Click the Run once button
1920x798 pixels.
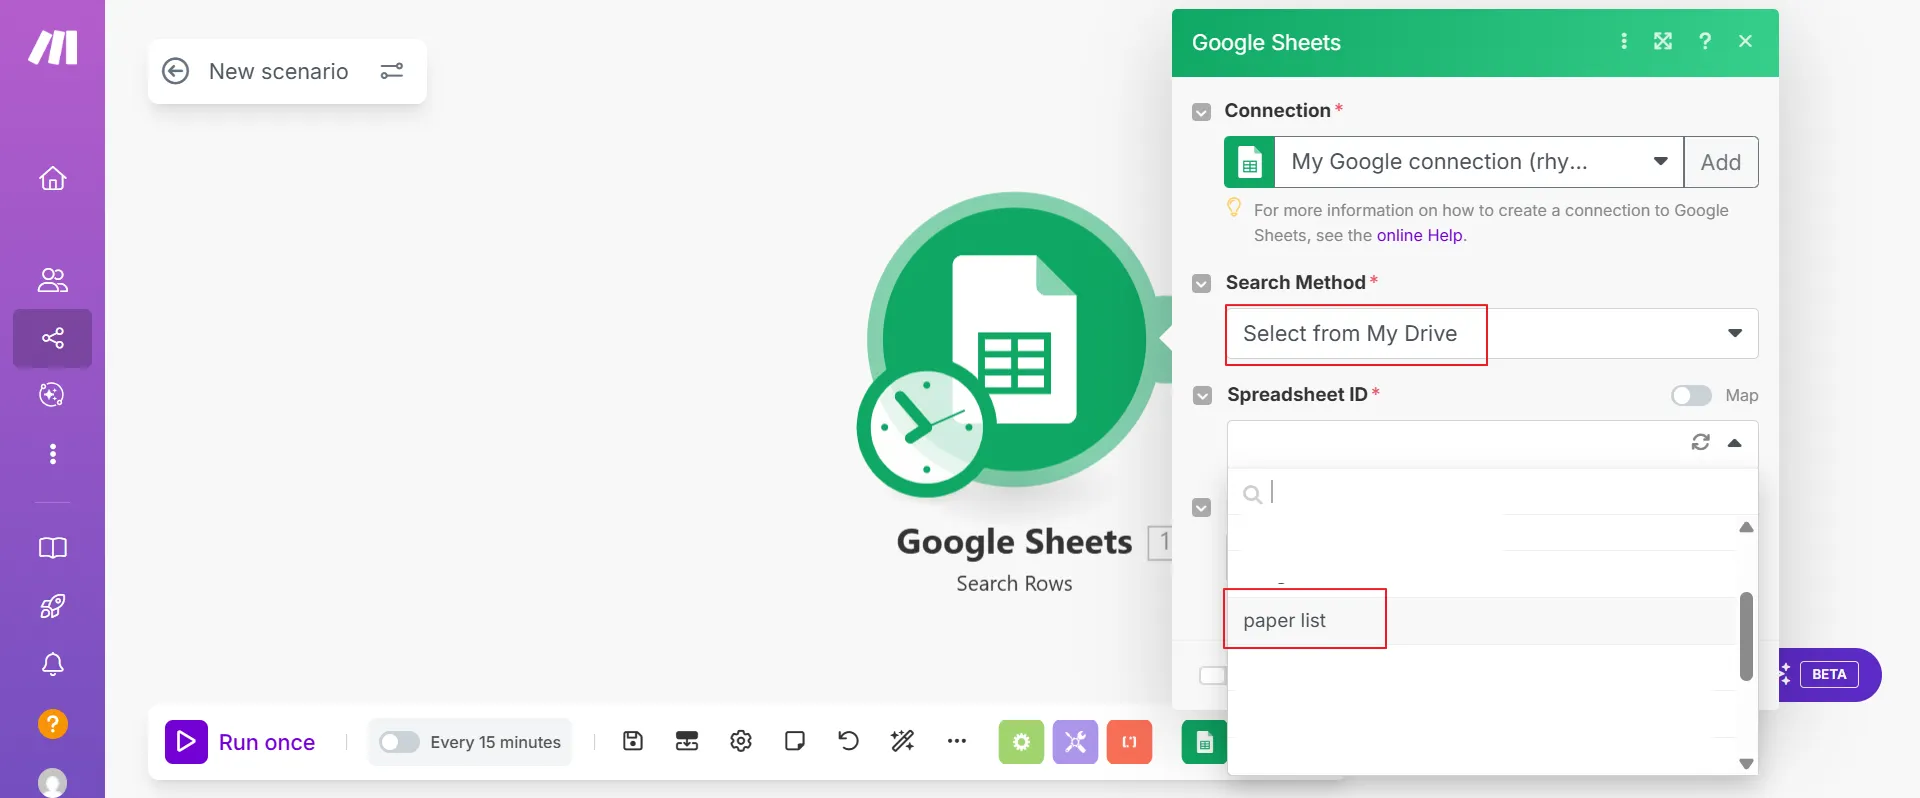(240, 742)
